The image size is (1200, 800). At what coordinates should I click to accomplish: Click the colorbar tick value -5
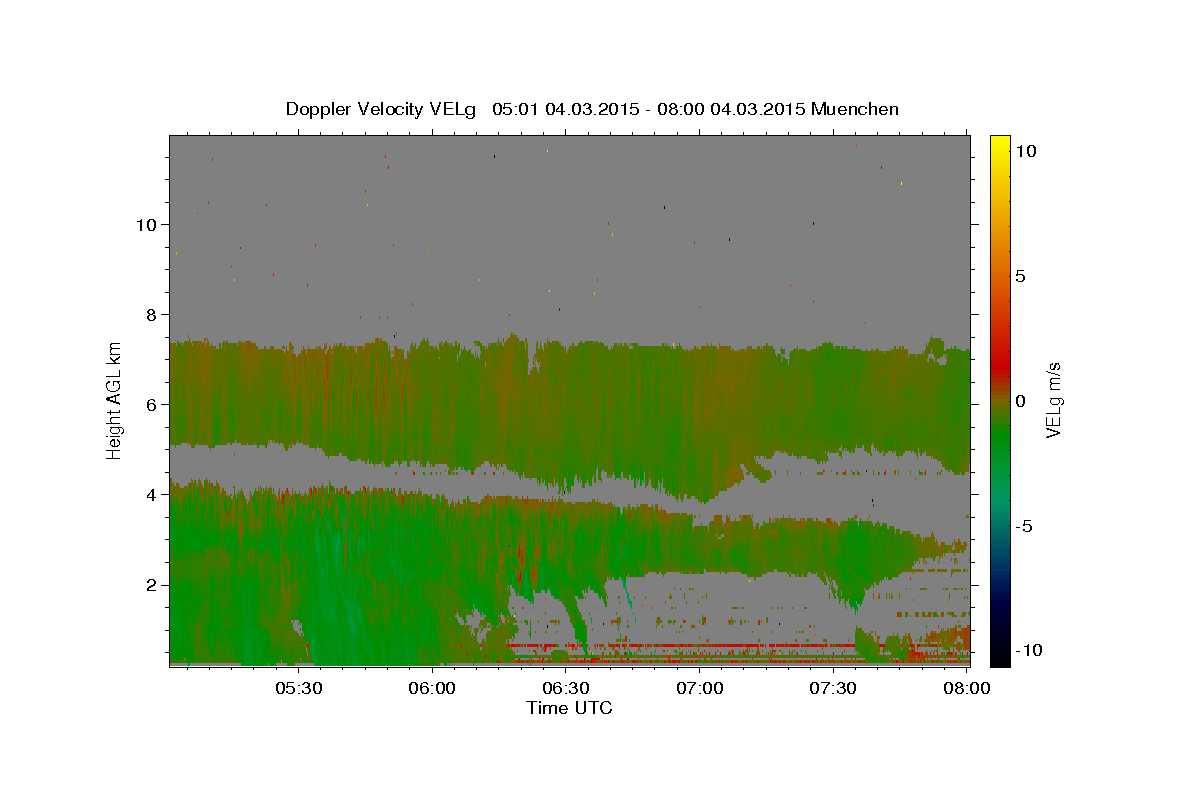click(x=1023, y=526)
